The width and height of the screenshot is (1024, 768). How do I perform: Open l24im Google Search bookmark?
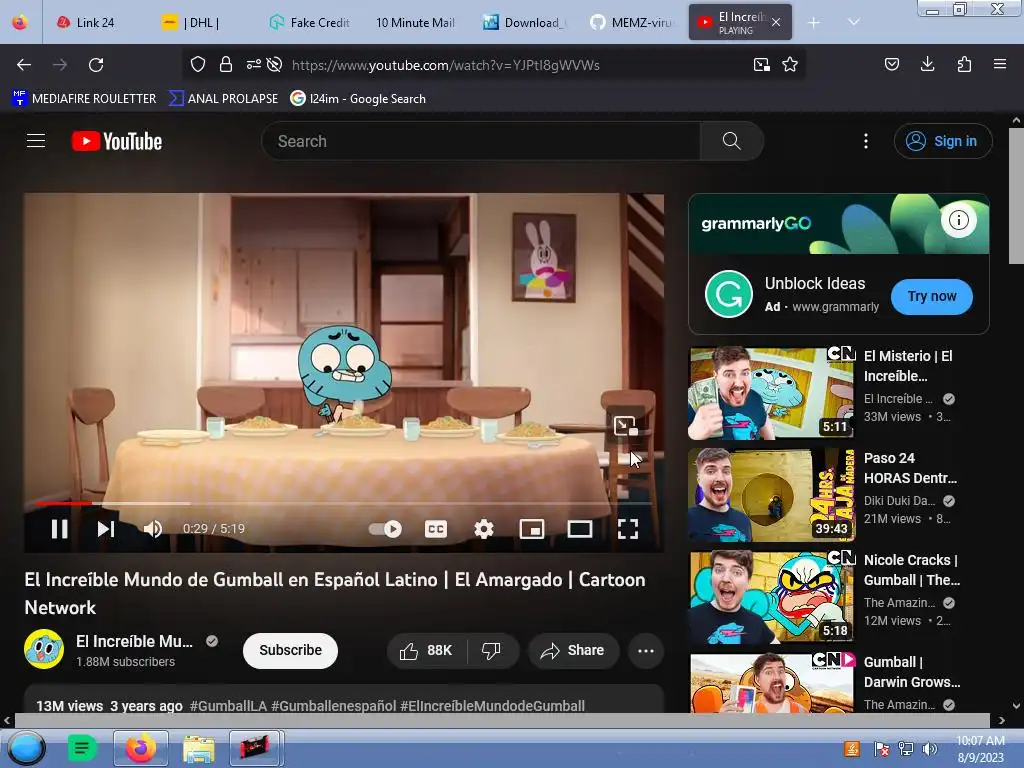pos(358,99)
